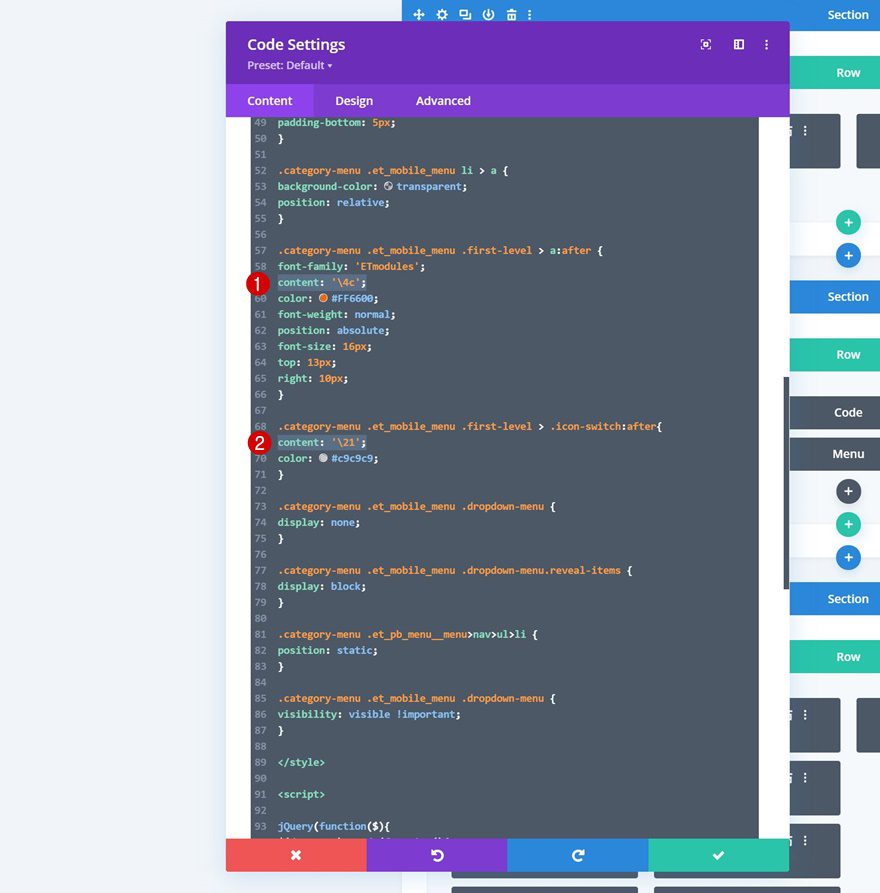Toggle the snapshot focus icon in Code Settings header
Screen dimensions: 880x893
705,44
